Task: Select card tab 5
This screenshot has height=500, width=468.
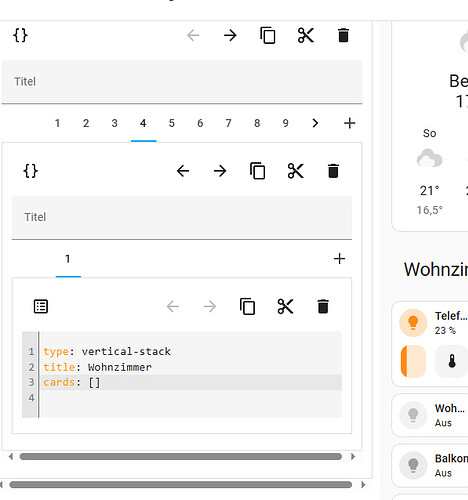Action: [x=172, y=123]
